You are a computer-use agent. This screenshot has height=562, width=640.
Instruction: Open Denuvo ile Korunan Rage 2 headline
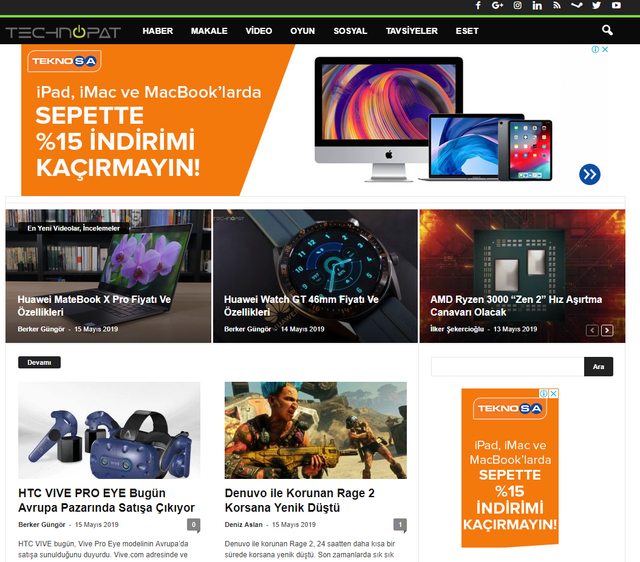(300, 500)
